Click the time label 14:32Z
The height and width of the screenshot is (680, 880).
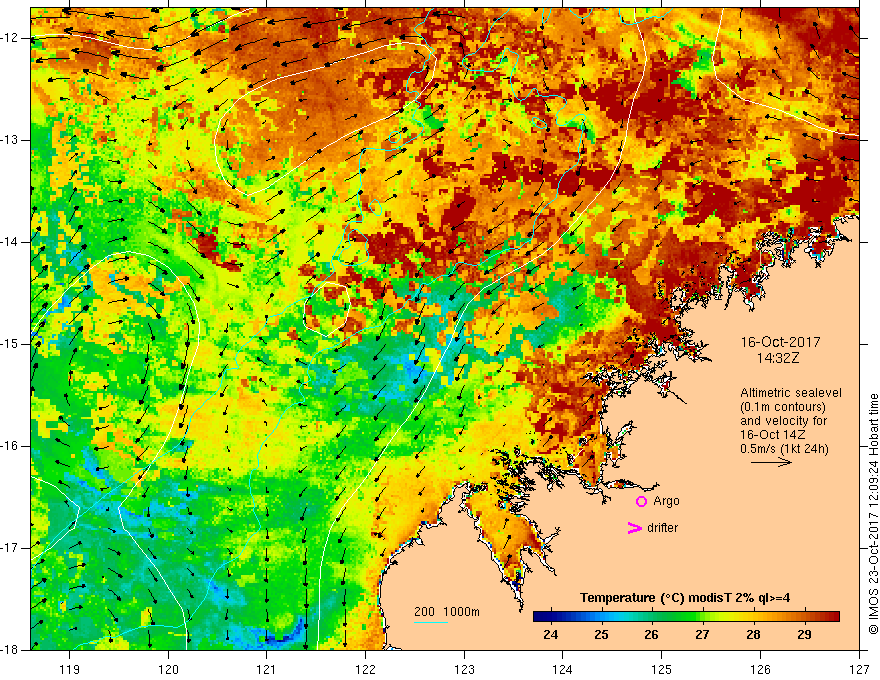777,358
